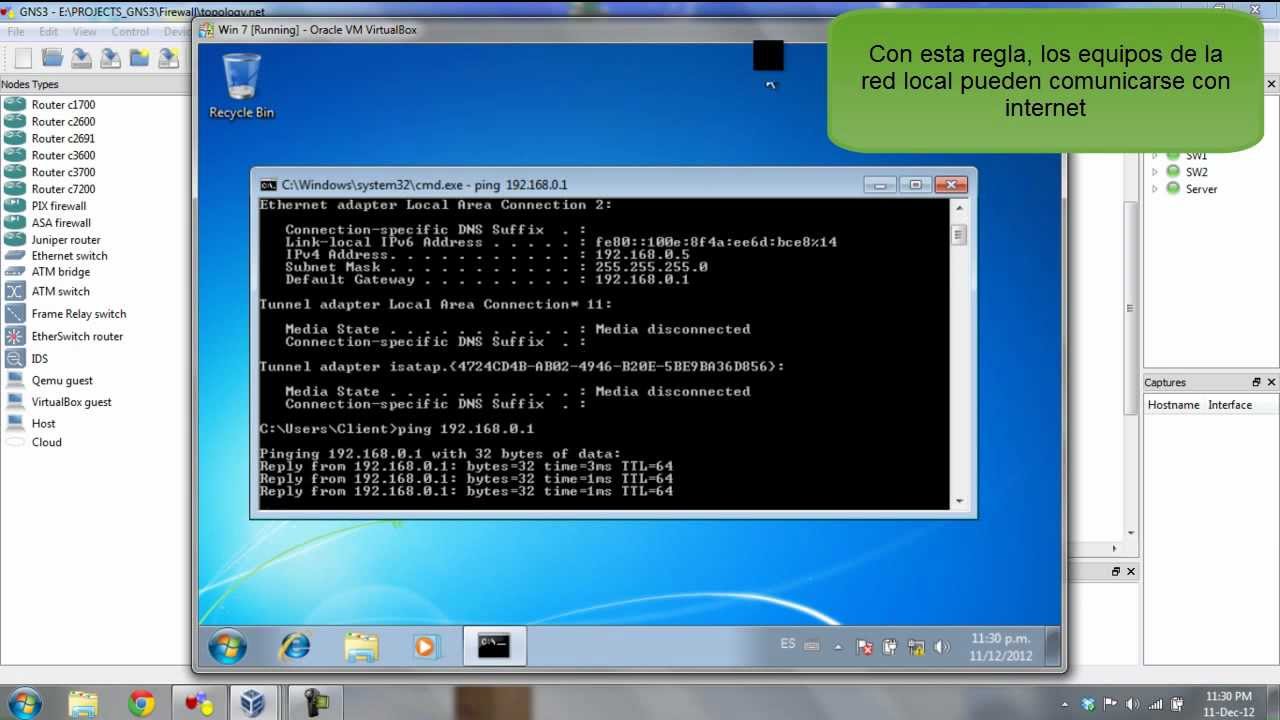Click Save project as icon in GNS3 toolbar

coord(110,58)
